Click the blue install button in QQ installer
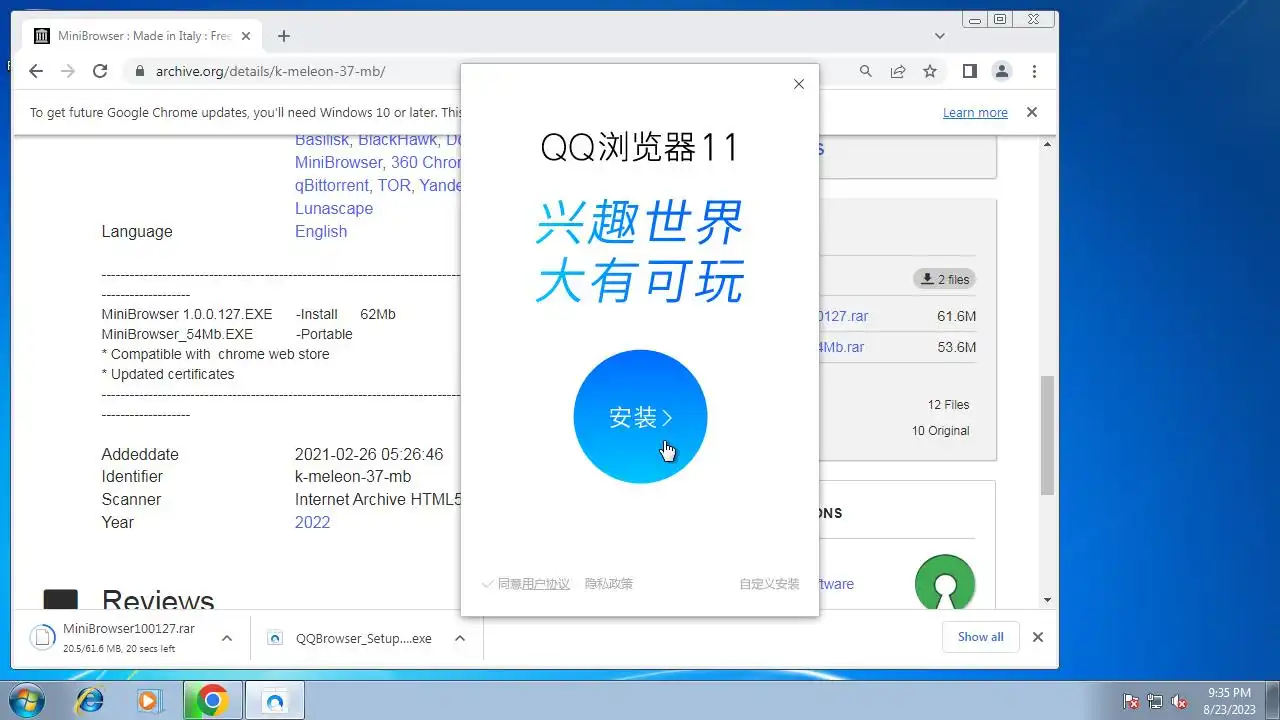The height and width of the screenshot is (720, 1280). click(640, 417)
